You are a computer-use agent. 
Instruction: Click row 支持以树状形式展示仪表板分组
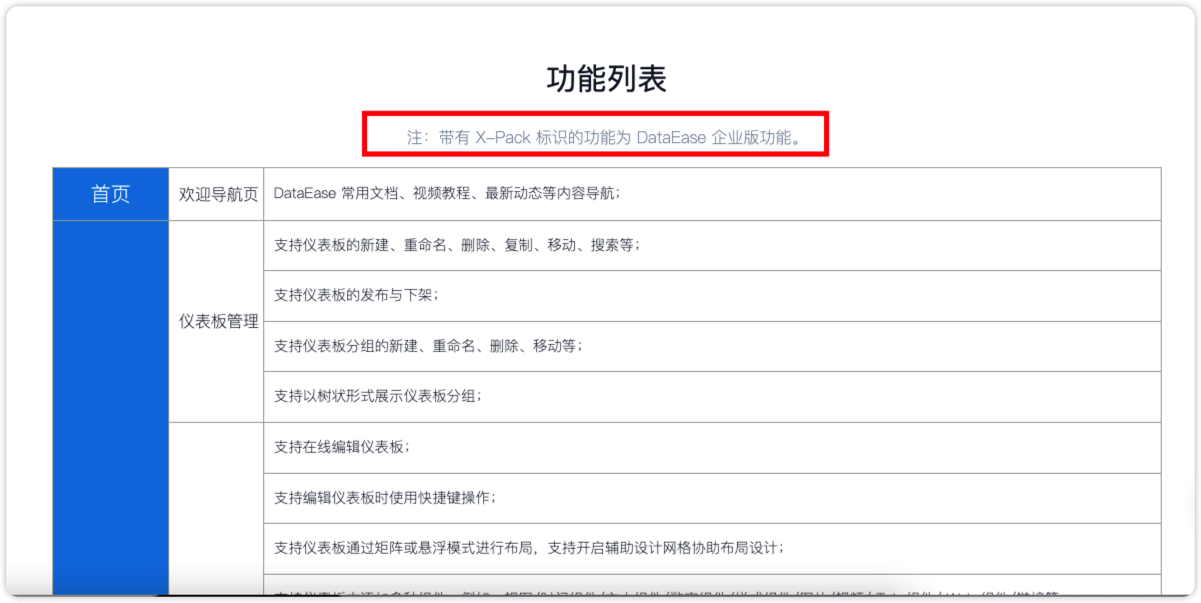tap(712, 397)
